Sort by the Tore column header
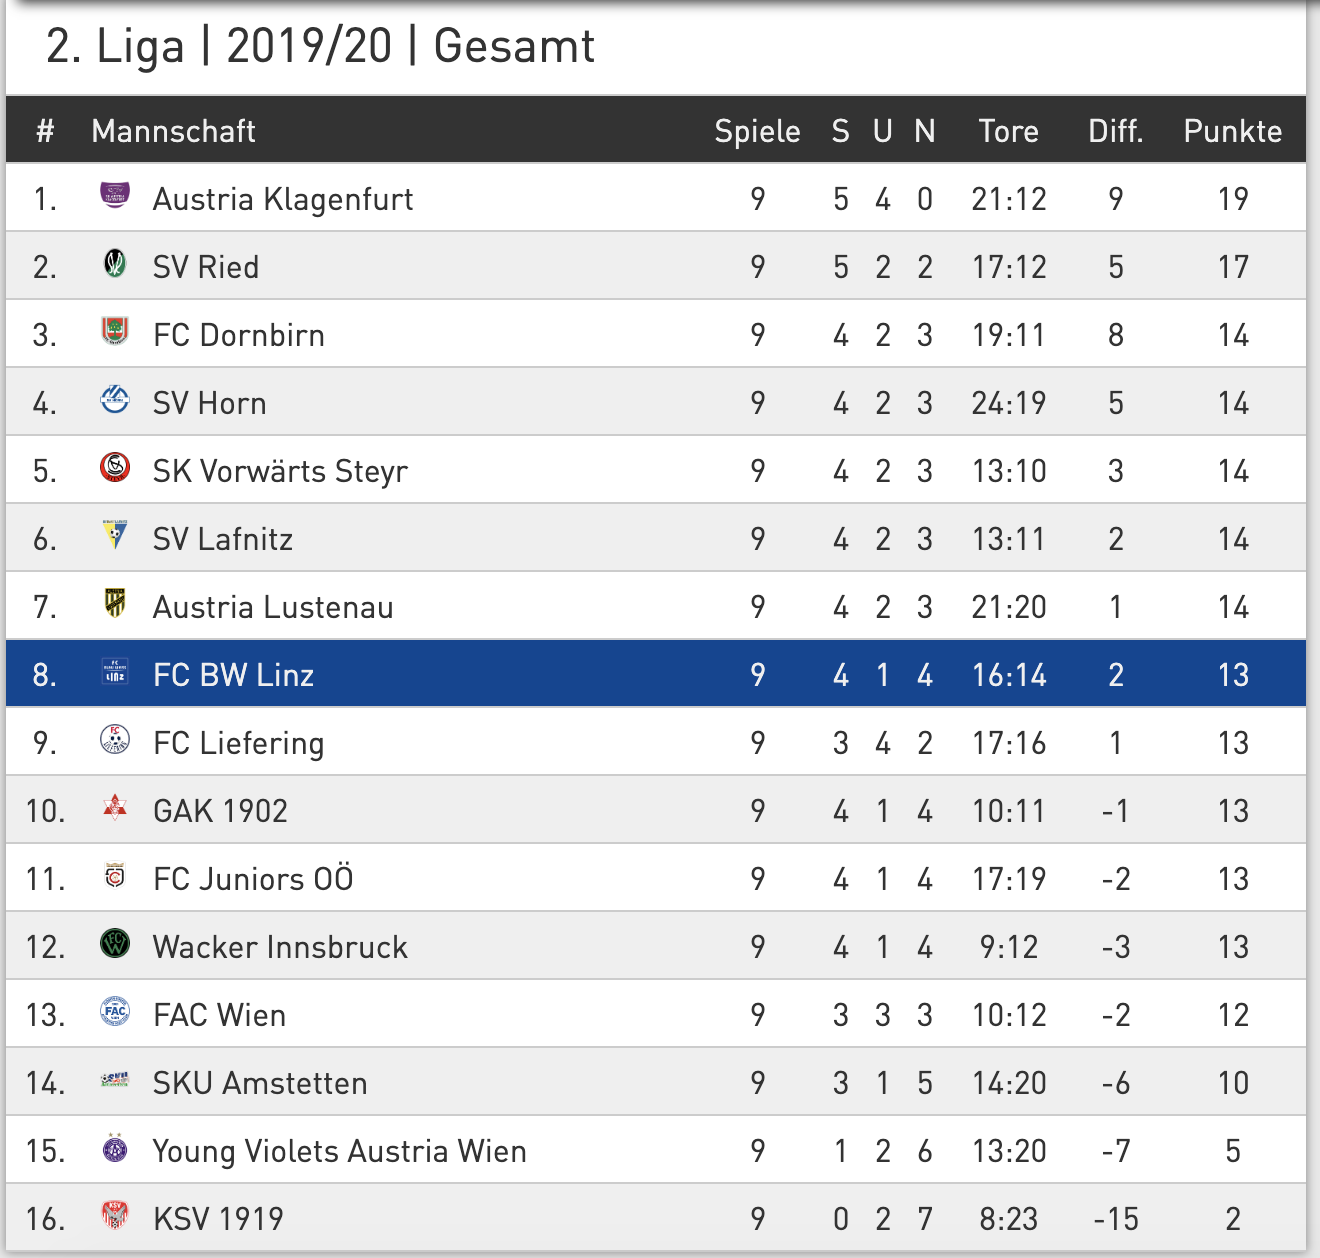The image size is (1320, 1258). (x=1008, y=131)
